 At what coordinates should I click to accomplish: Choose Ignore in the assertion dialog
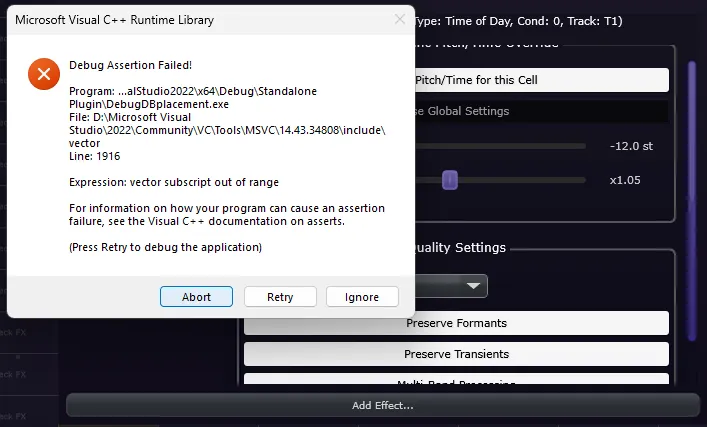(362, 297)
